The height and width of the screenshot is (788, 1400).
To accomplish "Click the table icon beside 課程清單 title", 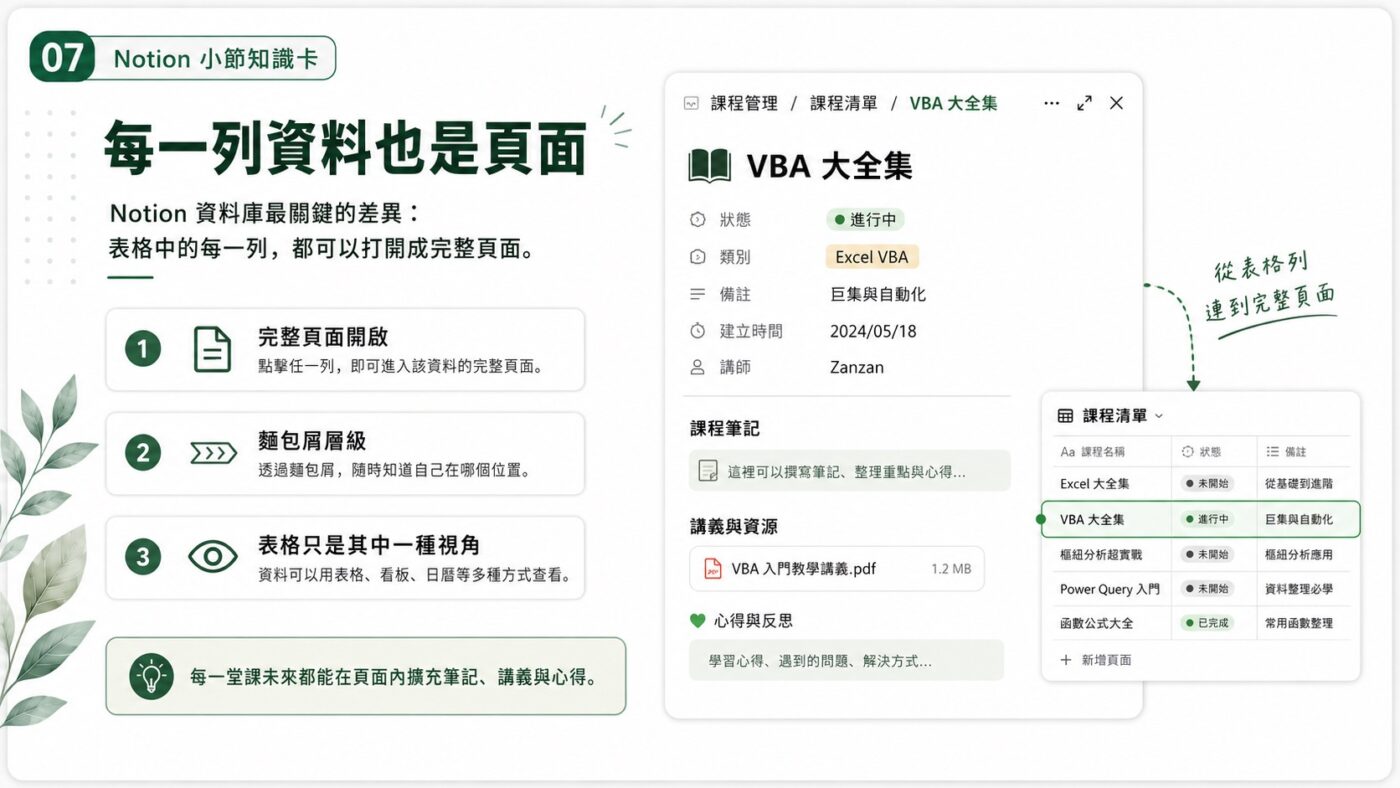I will tap(1066, 416).
